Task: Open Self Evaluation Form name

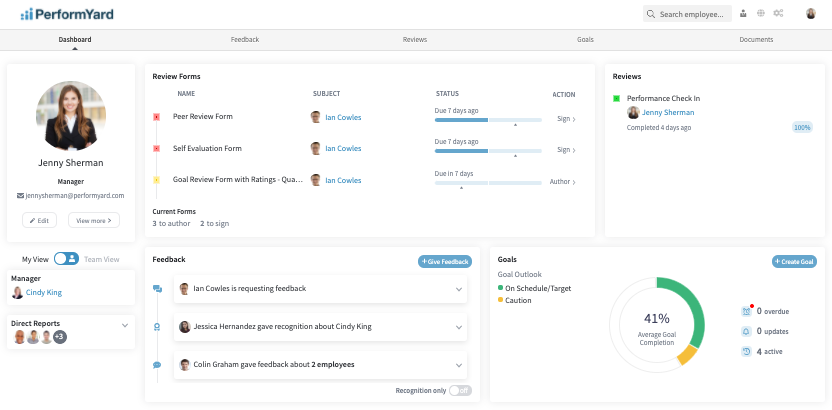Action: 207,149
